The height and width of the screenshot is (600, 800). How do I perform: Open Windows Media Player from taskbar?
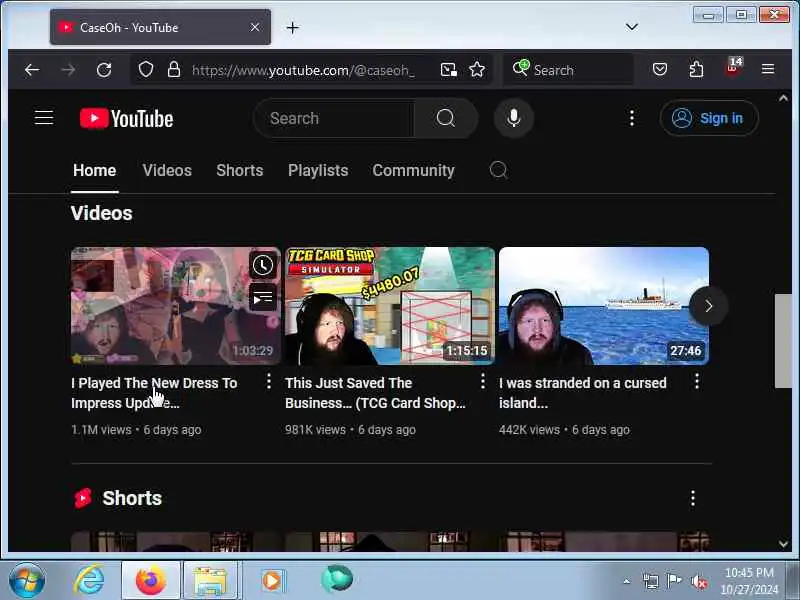point(272,581)
